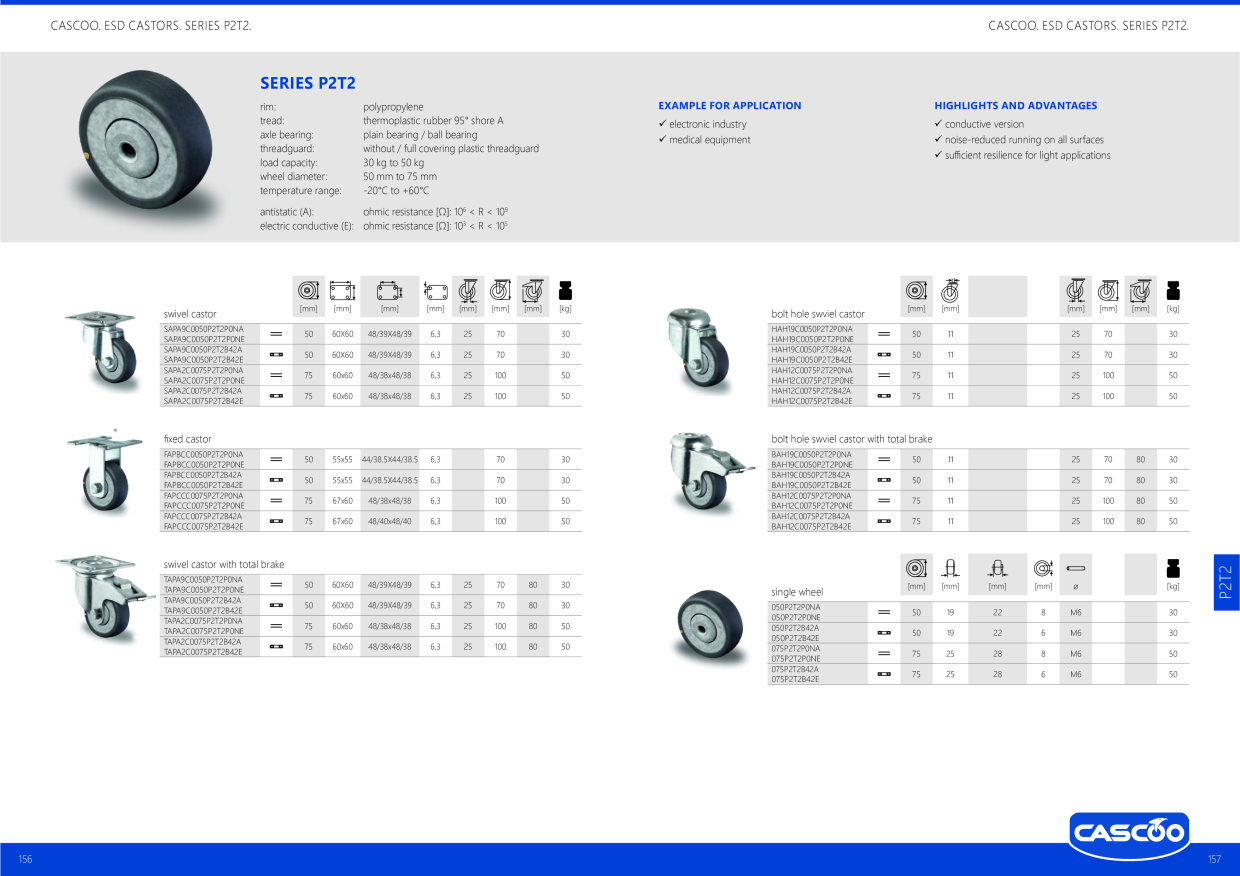Click page number 157

click(x=1214, y=860)
